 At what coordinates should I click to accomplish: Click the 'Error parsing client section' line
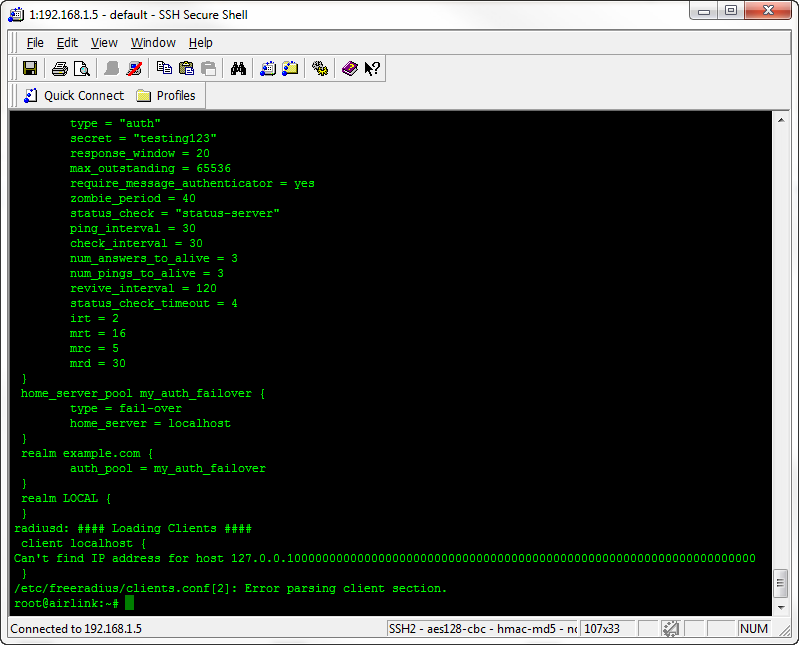(230, 588)
